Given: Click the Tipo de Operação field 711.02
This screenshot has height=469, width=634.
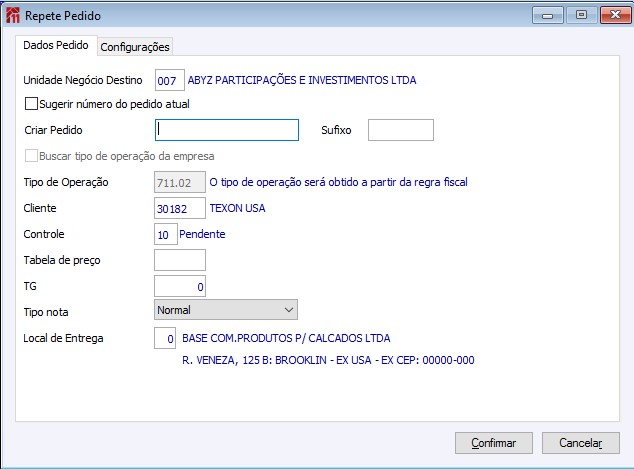Looking at the screenshot, I should 180,182.
